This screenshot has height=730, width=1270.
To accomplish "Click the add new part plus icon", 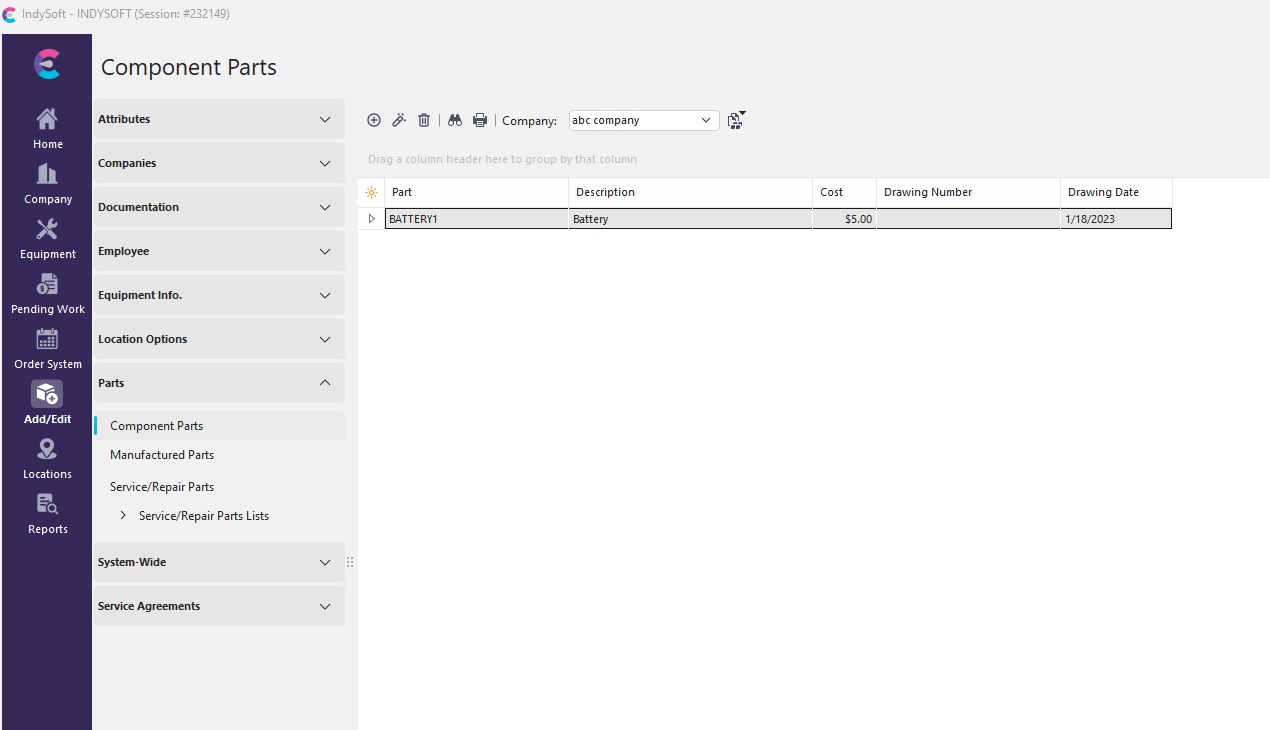I will coord(374,120).
